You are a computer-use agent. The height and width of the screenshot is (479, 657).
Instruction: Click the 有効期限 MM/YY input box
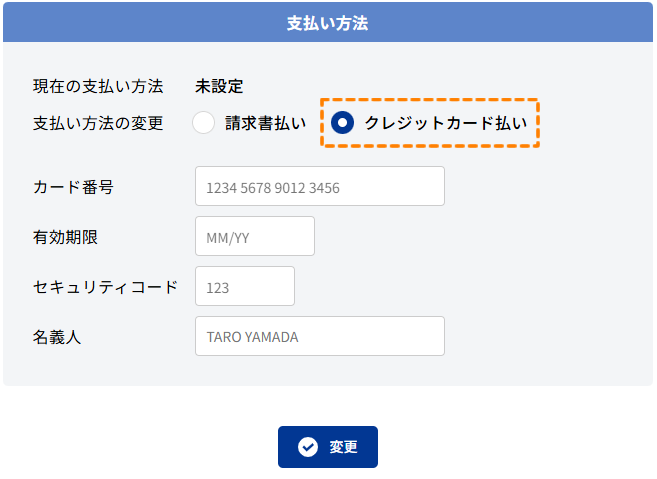pos(254,237)
